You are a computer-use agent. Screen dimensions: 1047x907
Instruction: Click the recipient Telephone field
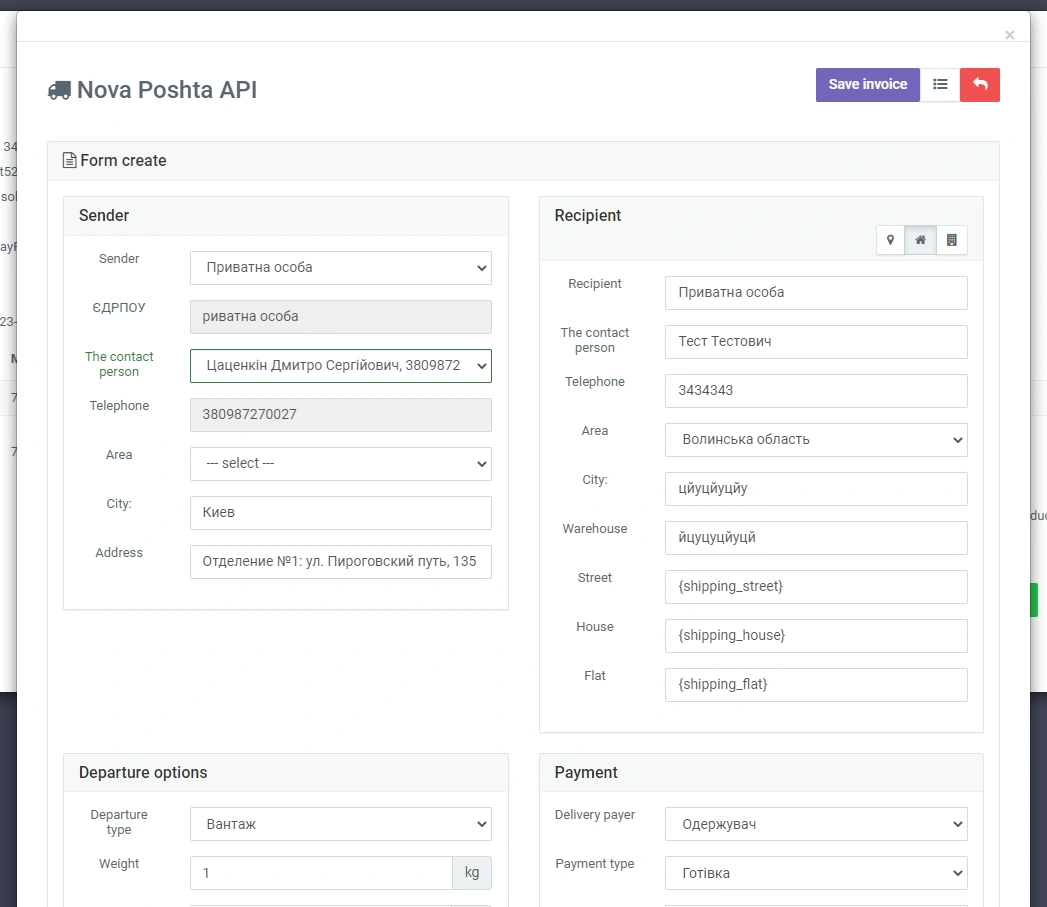[815, 391]
